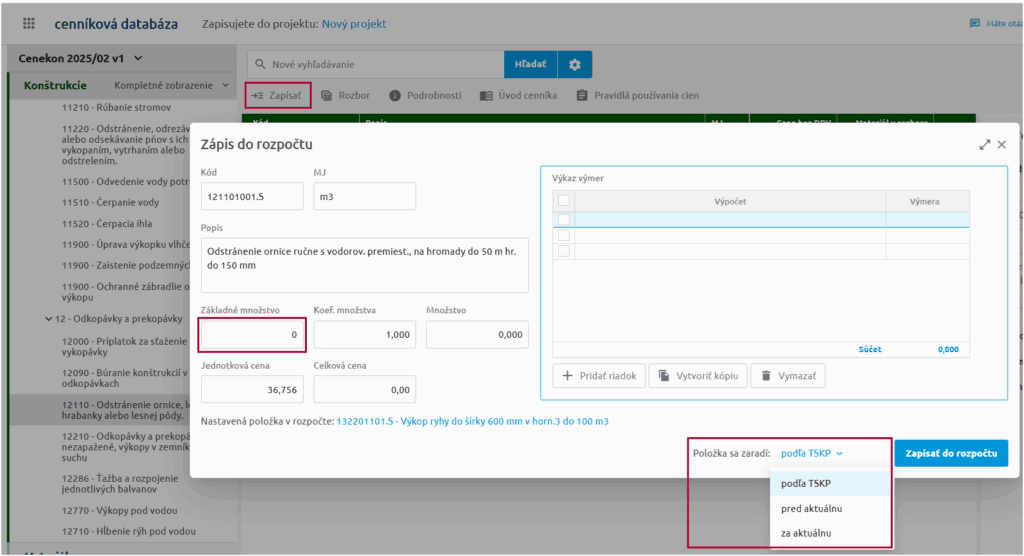Image resolution: width=1024 pixels, height=556 pixels.
Task: Click the search settings gear icon
Action: pos(574,65)
